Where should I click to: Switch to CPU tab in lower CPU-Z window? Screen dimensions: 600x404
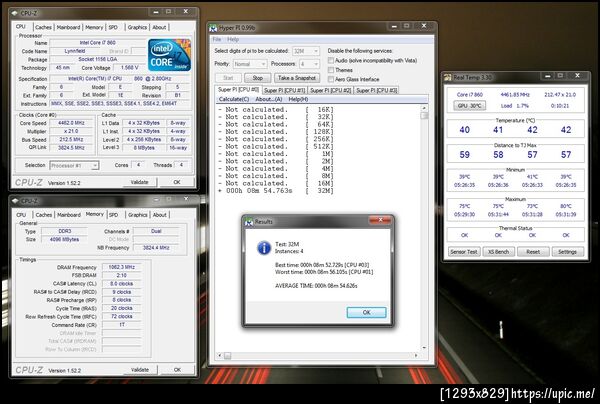[x=21, y=215]
